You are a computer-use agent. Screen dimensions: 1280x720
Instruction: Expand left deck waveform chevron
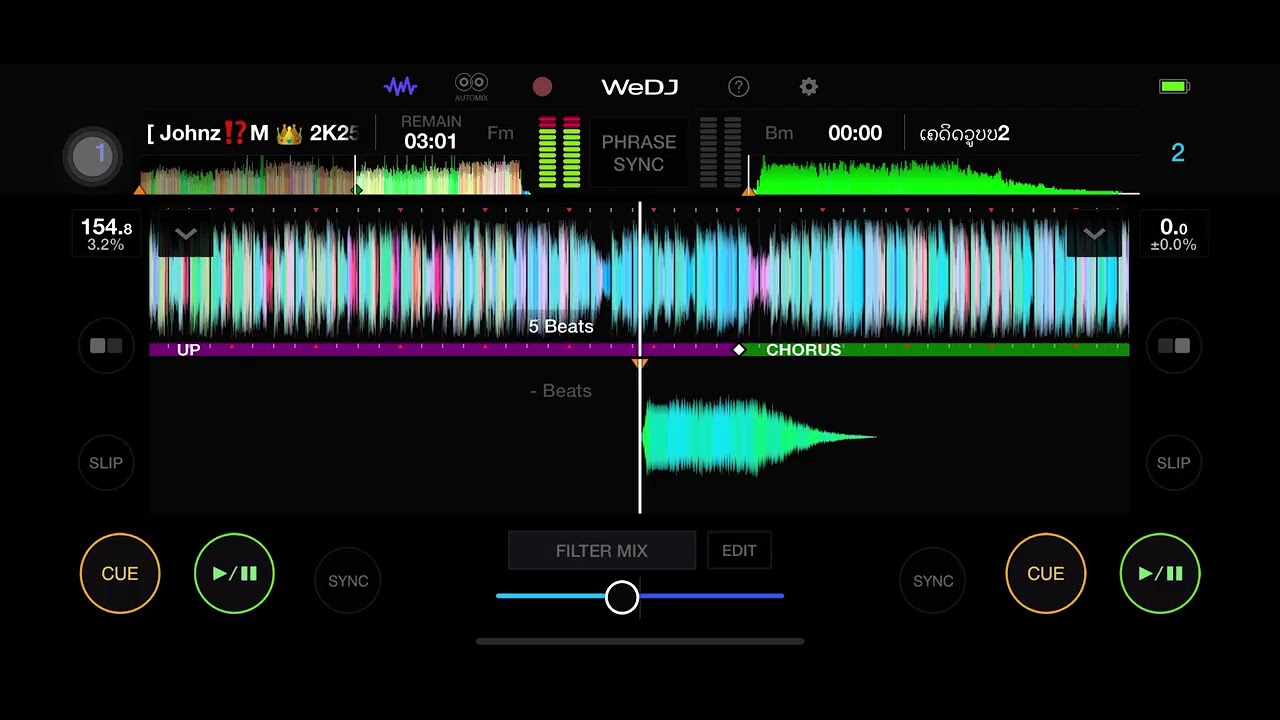pyautogui.click(x=186, y=234)
